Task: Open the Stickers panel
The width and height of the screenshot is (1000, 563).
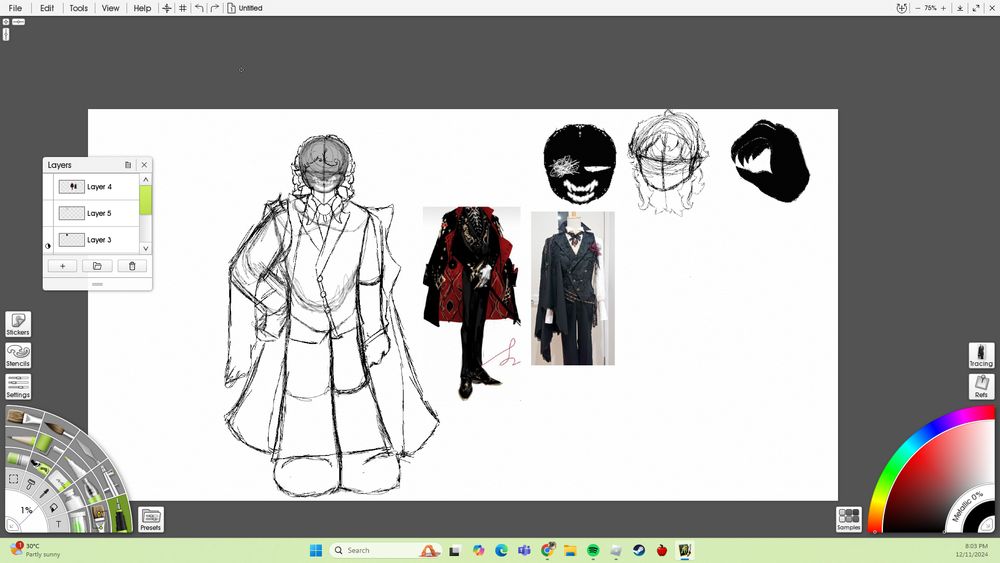Action: click(18, 323)
